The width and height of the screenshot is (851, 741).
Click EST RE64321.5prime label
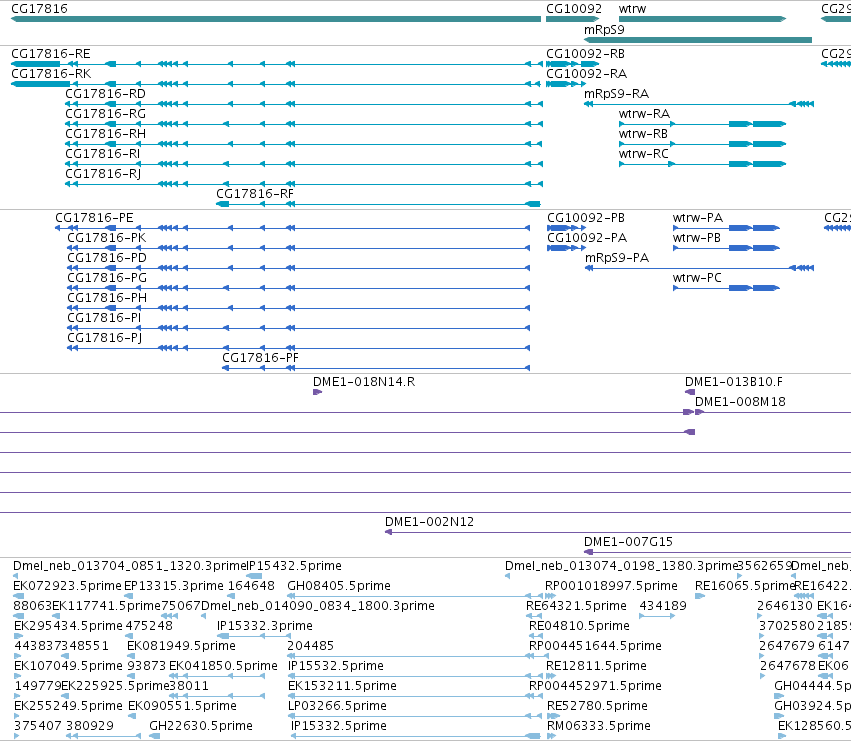(576, 606)
